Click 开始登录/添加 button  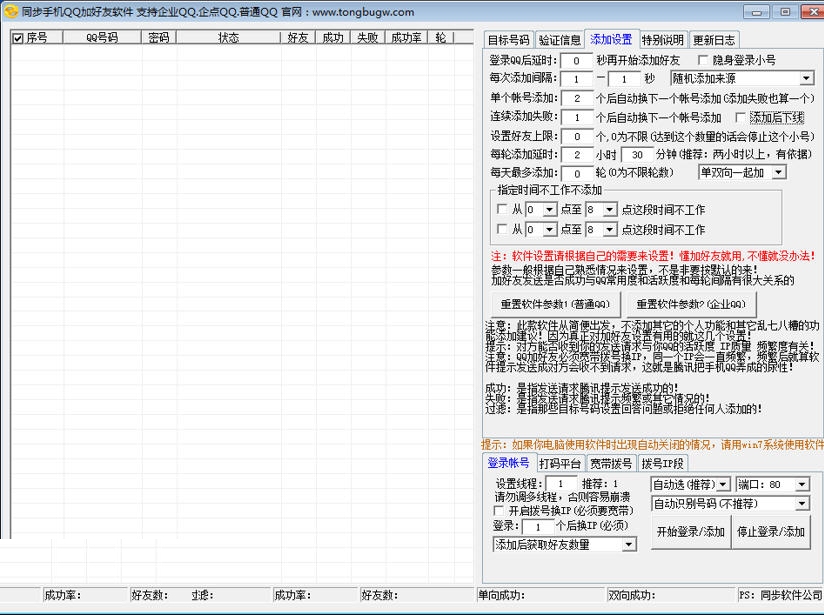pos(691,532)
